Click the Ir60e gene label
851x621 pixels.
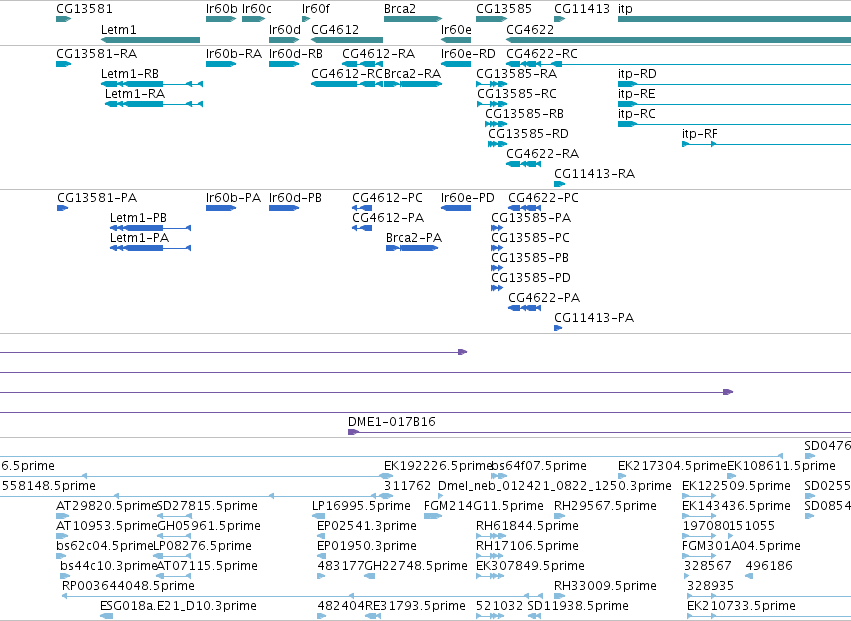(456, 29)
